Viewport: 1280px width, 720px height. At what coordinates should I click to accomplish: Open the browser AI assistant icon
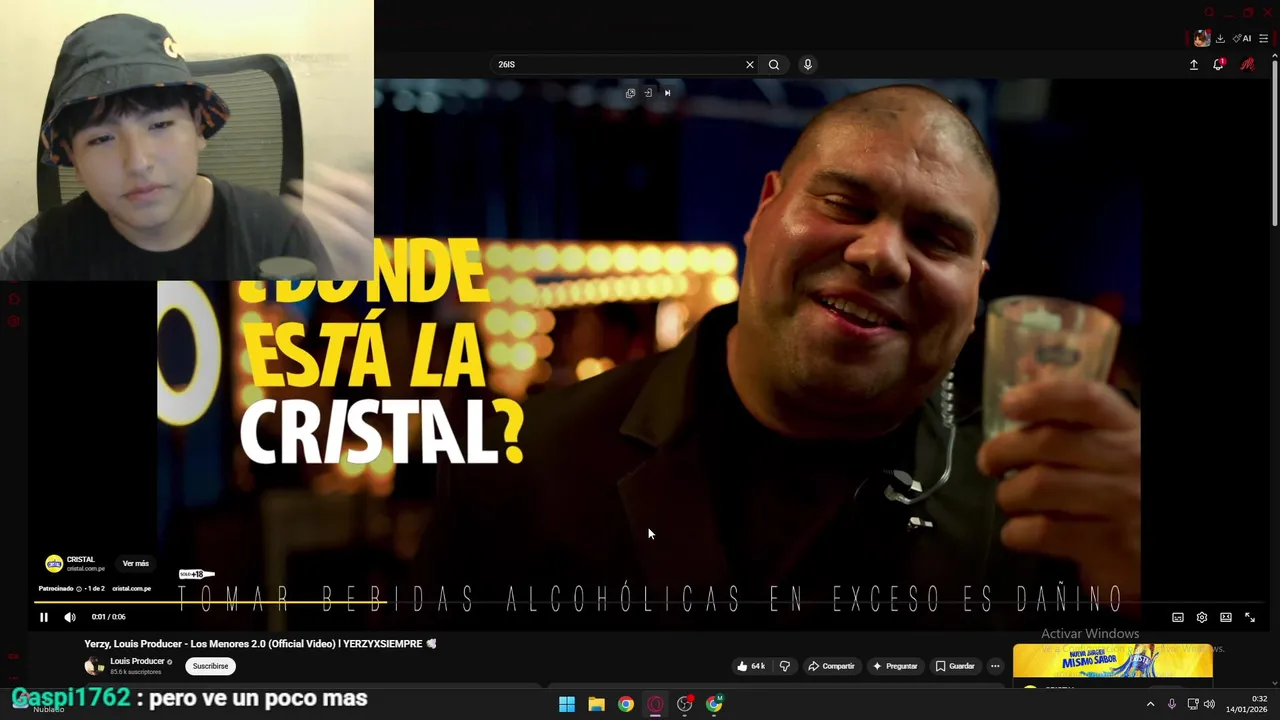(x=1242, y=38)
